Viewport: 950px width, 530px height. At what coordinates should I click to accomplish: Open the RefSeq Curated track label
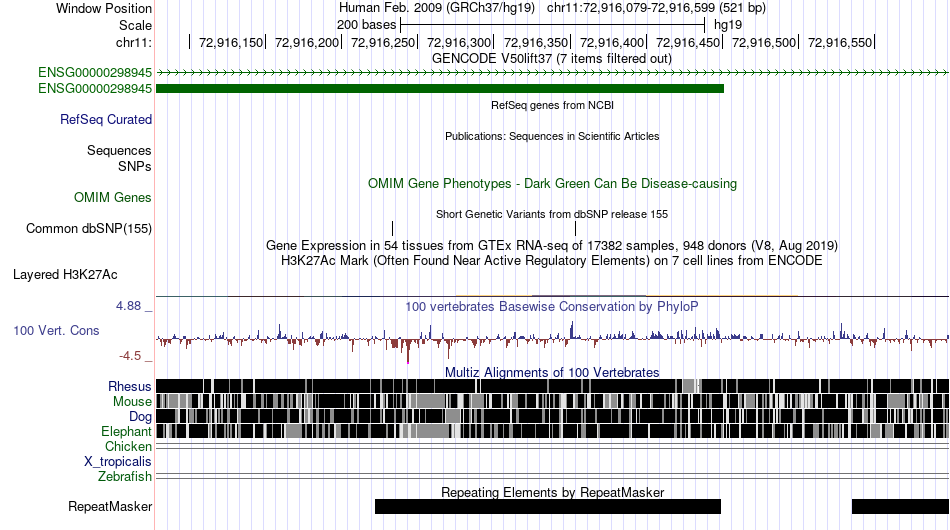(106, 119)
